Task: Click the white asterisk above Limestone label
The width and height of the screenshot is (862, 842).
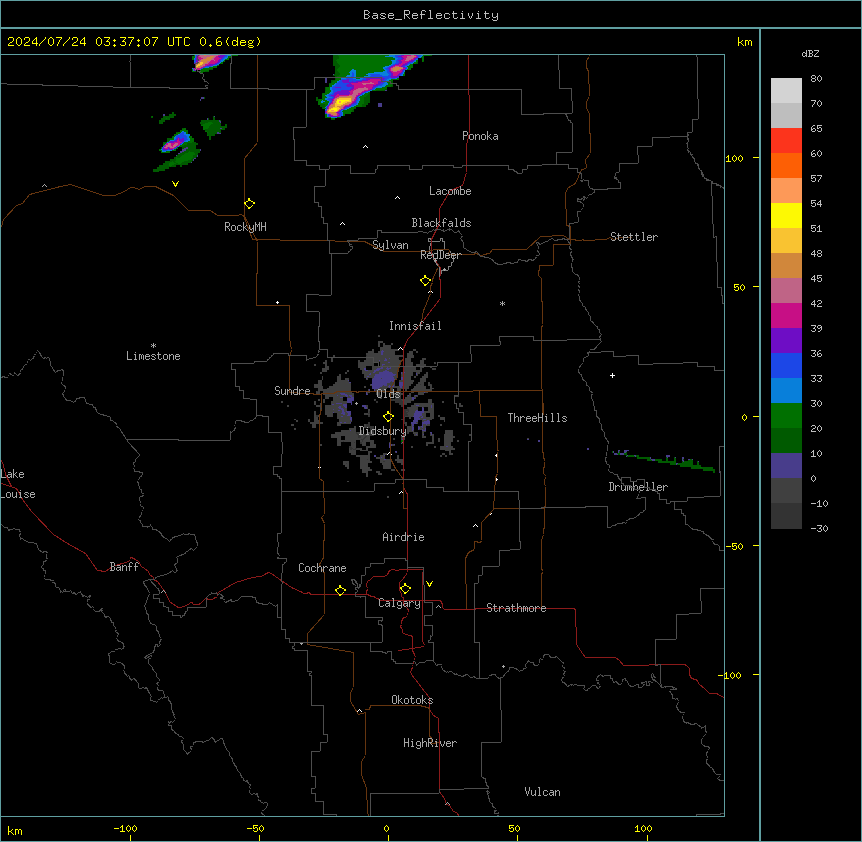Action: 153,345
